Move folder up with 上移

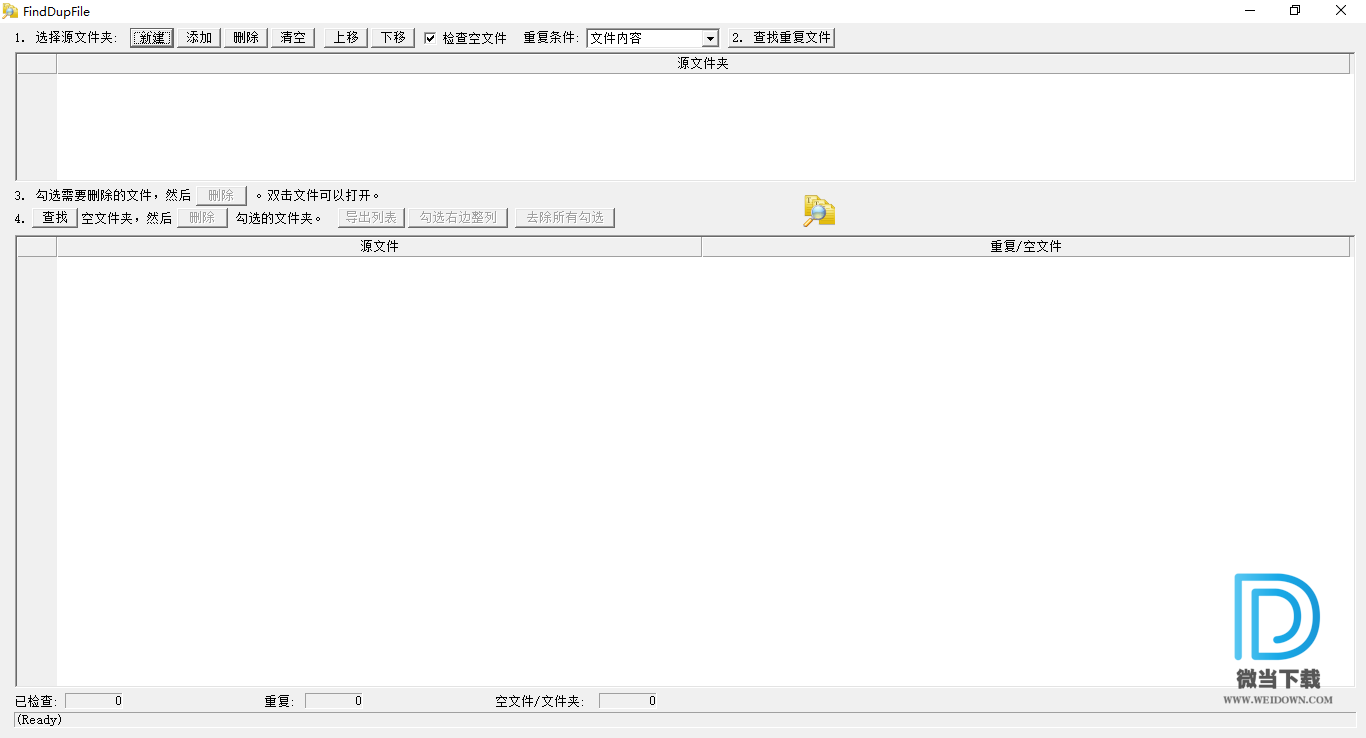click(346, 38)
